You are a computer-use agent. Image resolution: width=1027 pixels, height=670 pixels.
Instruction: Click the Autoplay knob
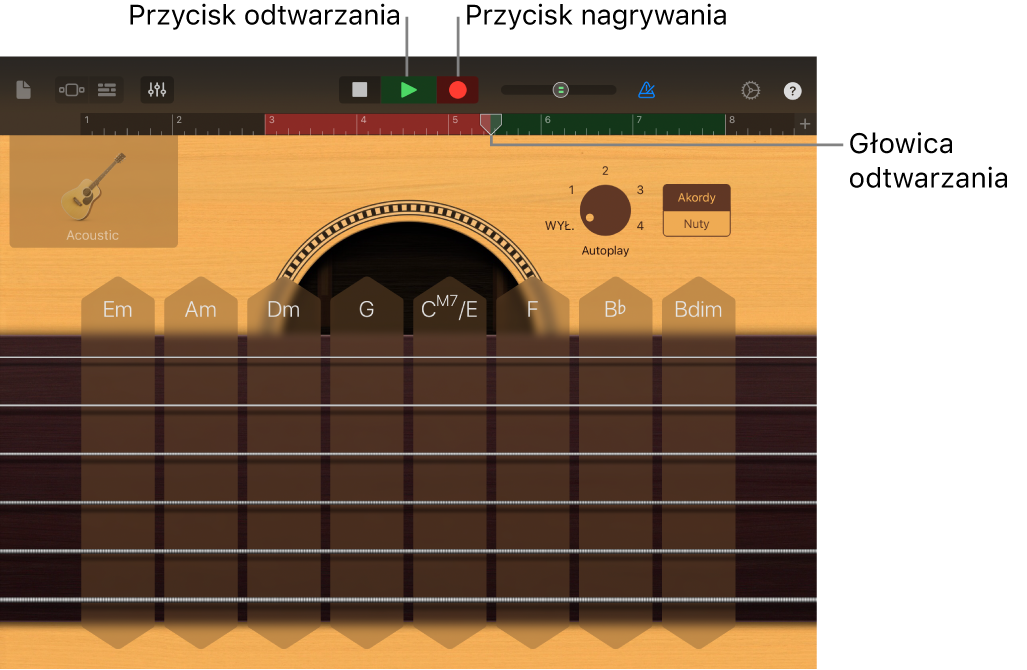pos(605,210)
